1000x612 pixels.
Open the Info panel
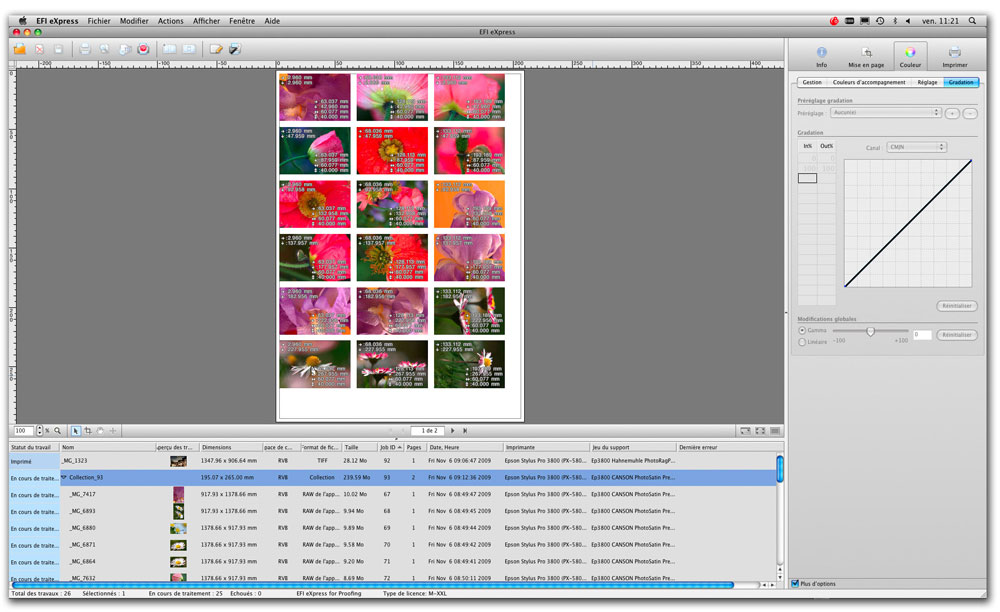point(821,56)
